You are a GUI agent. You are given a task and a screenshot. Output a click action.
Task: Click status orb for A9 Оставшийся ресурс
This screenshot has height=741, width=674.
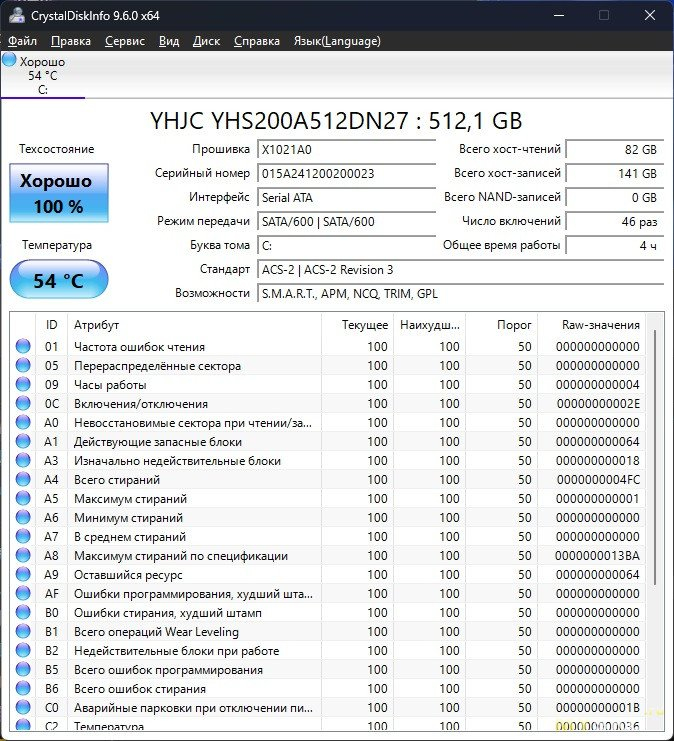[23, 575]
